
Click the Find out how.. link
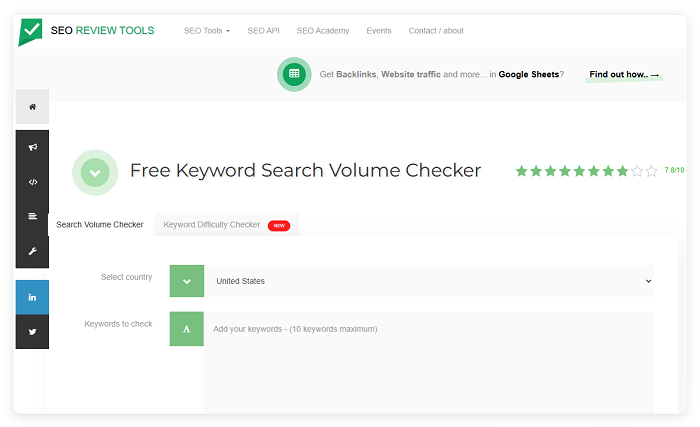point(624,75)
